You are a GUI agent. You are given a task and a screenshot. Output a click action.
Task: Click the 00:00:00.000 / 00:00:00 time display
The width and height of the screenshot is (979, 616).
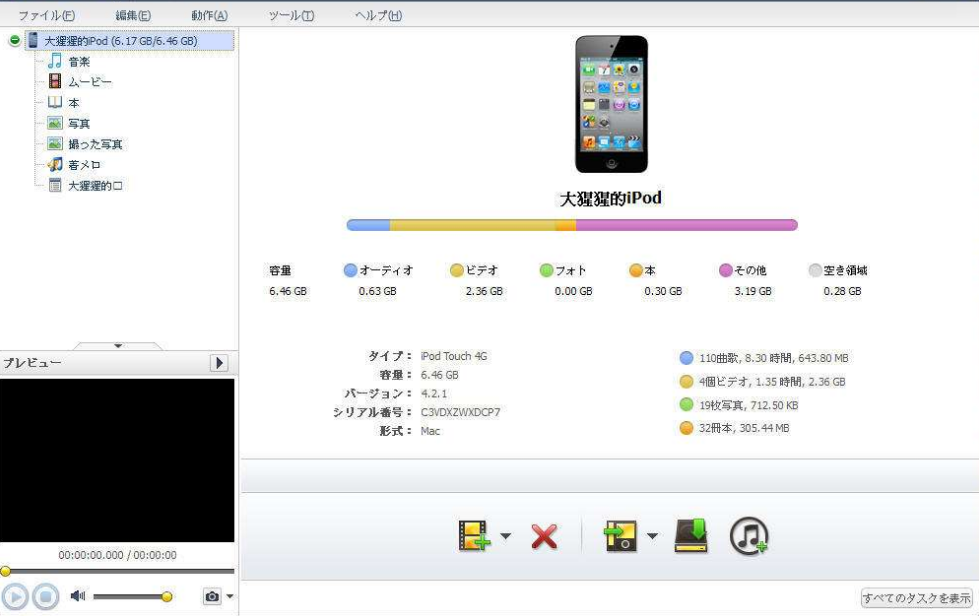(x=117, y=555)
